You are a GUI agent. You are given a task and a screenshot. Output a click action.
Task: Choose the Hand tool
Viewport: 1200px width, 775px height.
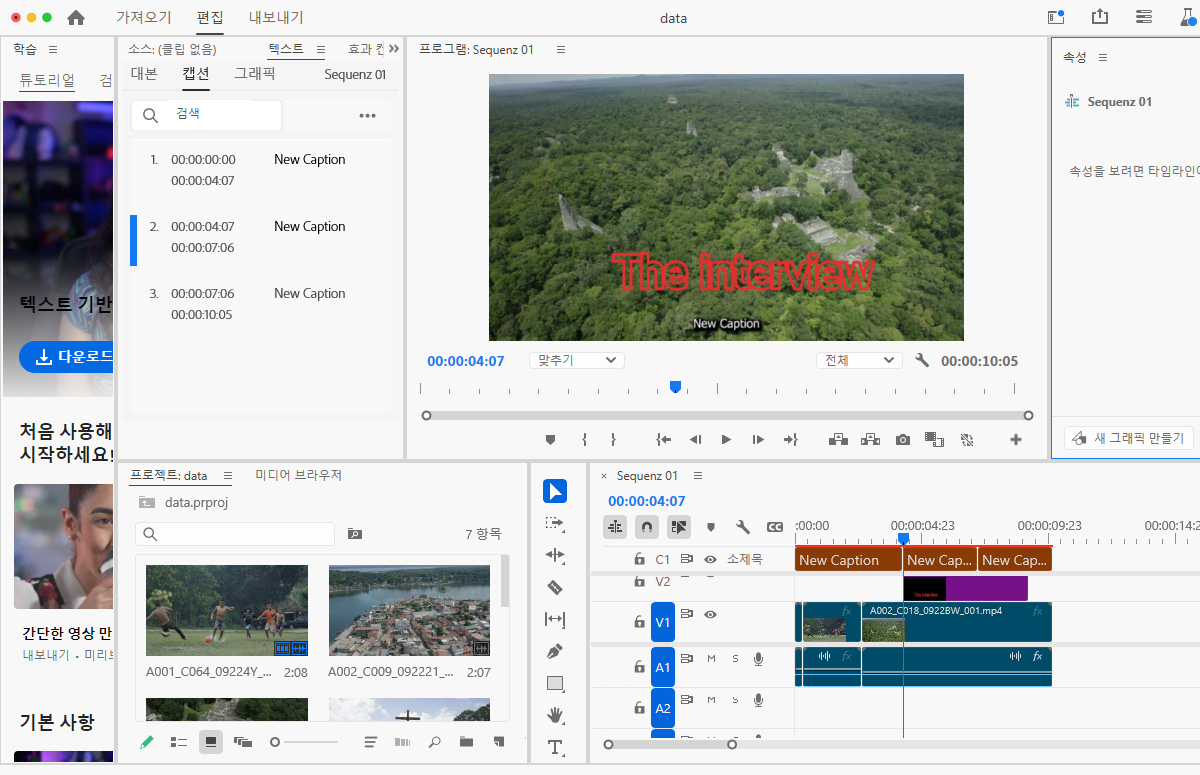click(x=555, y=715)
